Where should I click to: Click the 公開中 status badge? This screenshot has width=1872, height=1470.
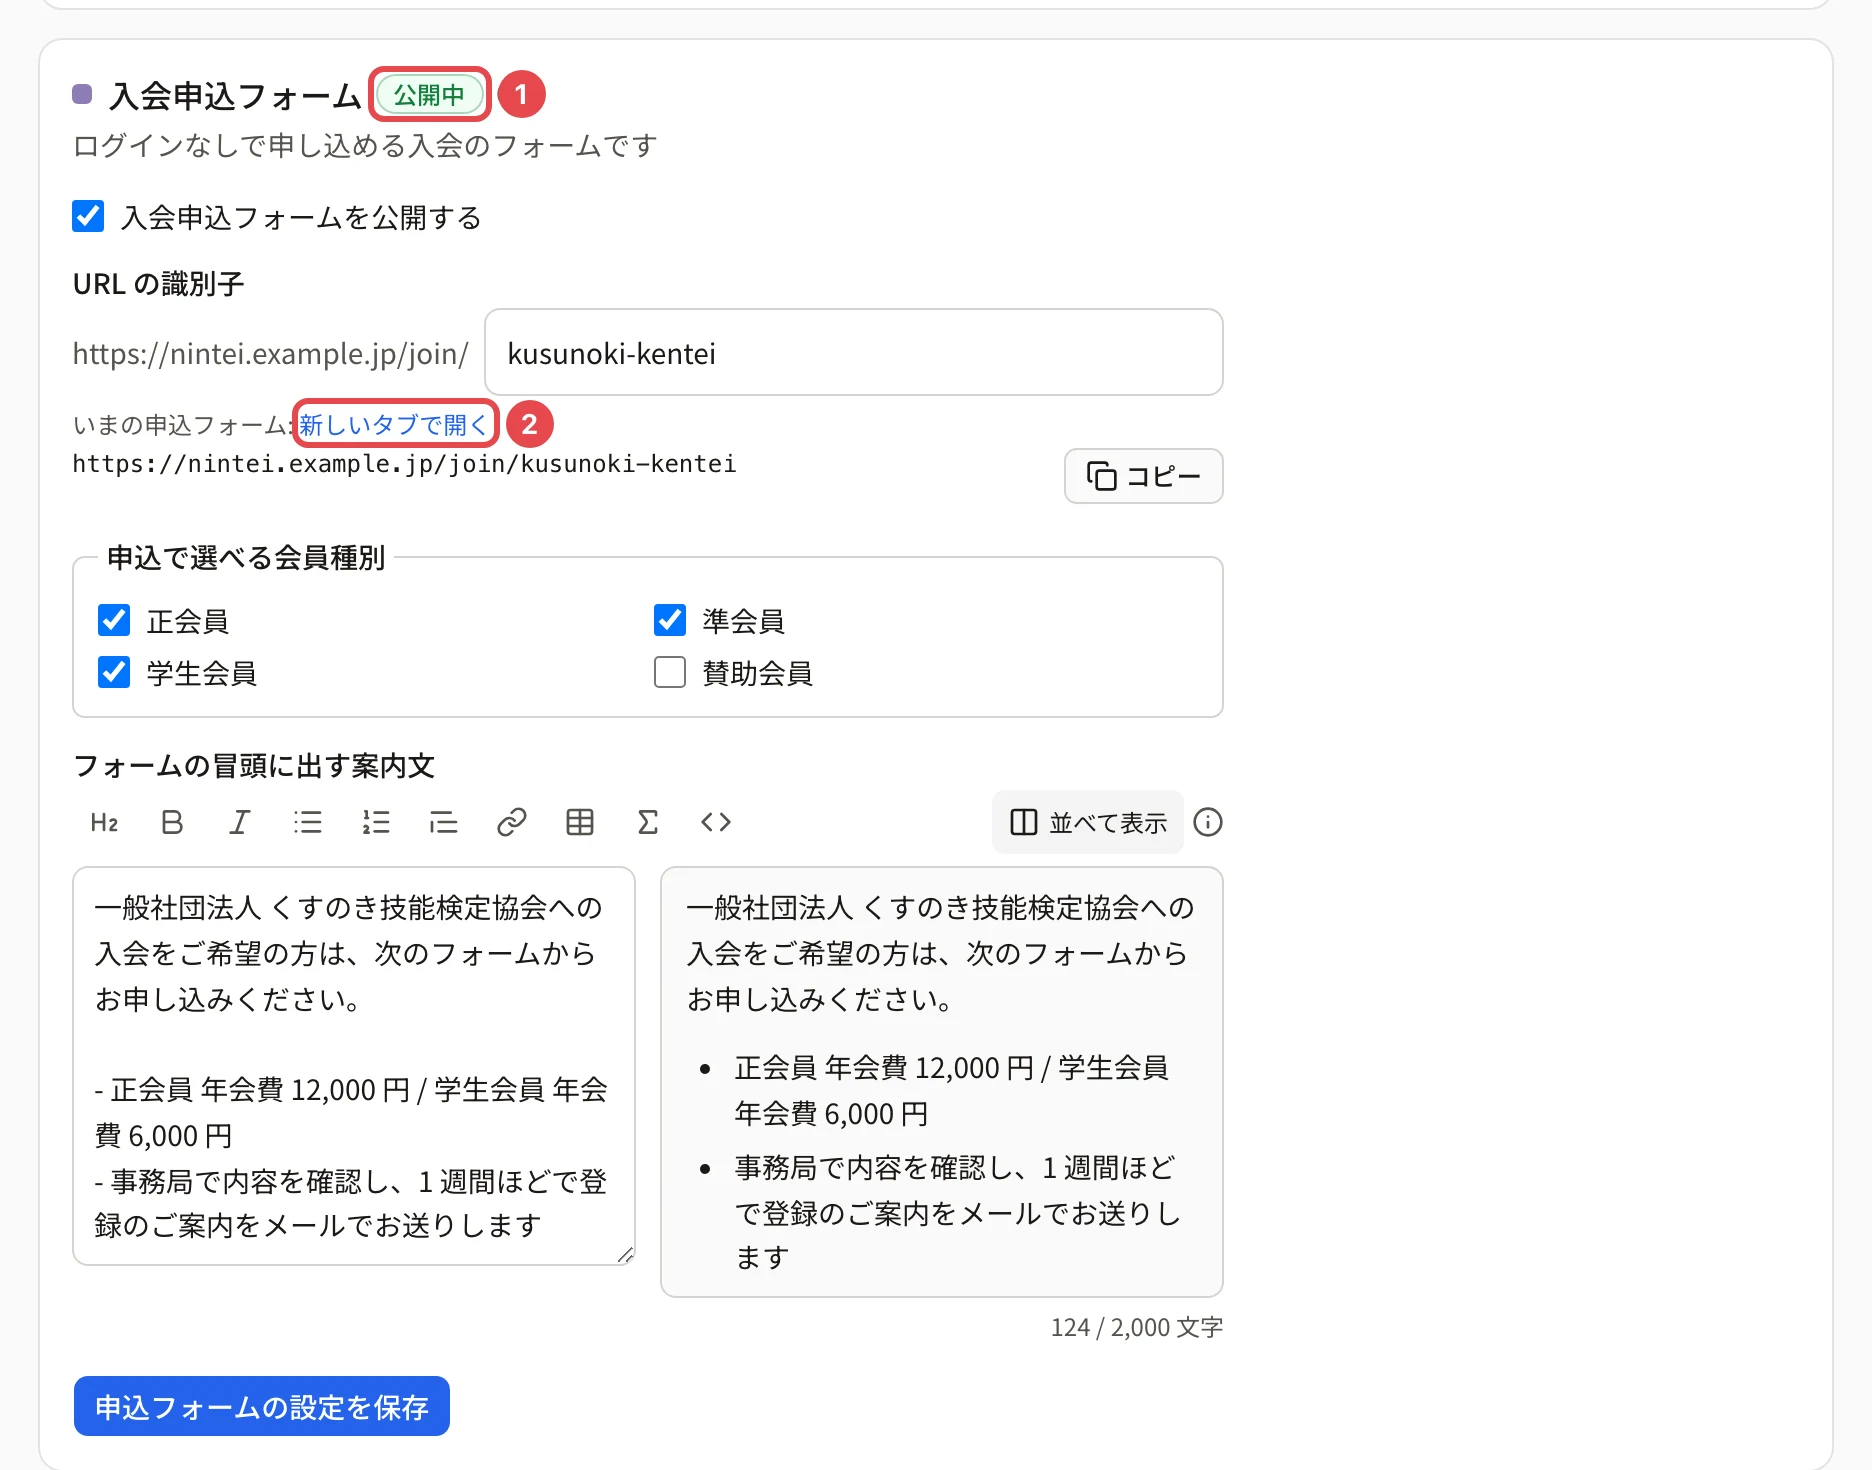[x=429, y=95]
